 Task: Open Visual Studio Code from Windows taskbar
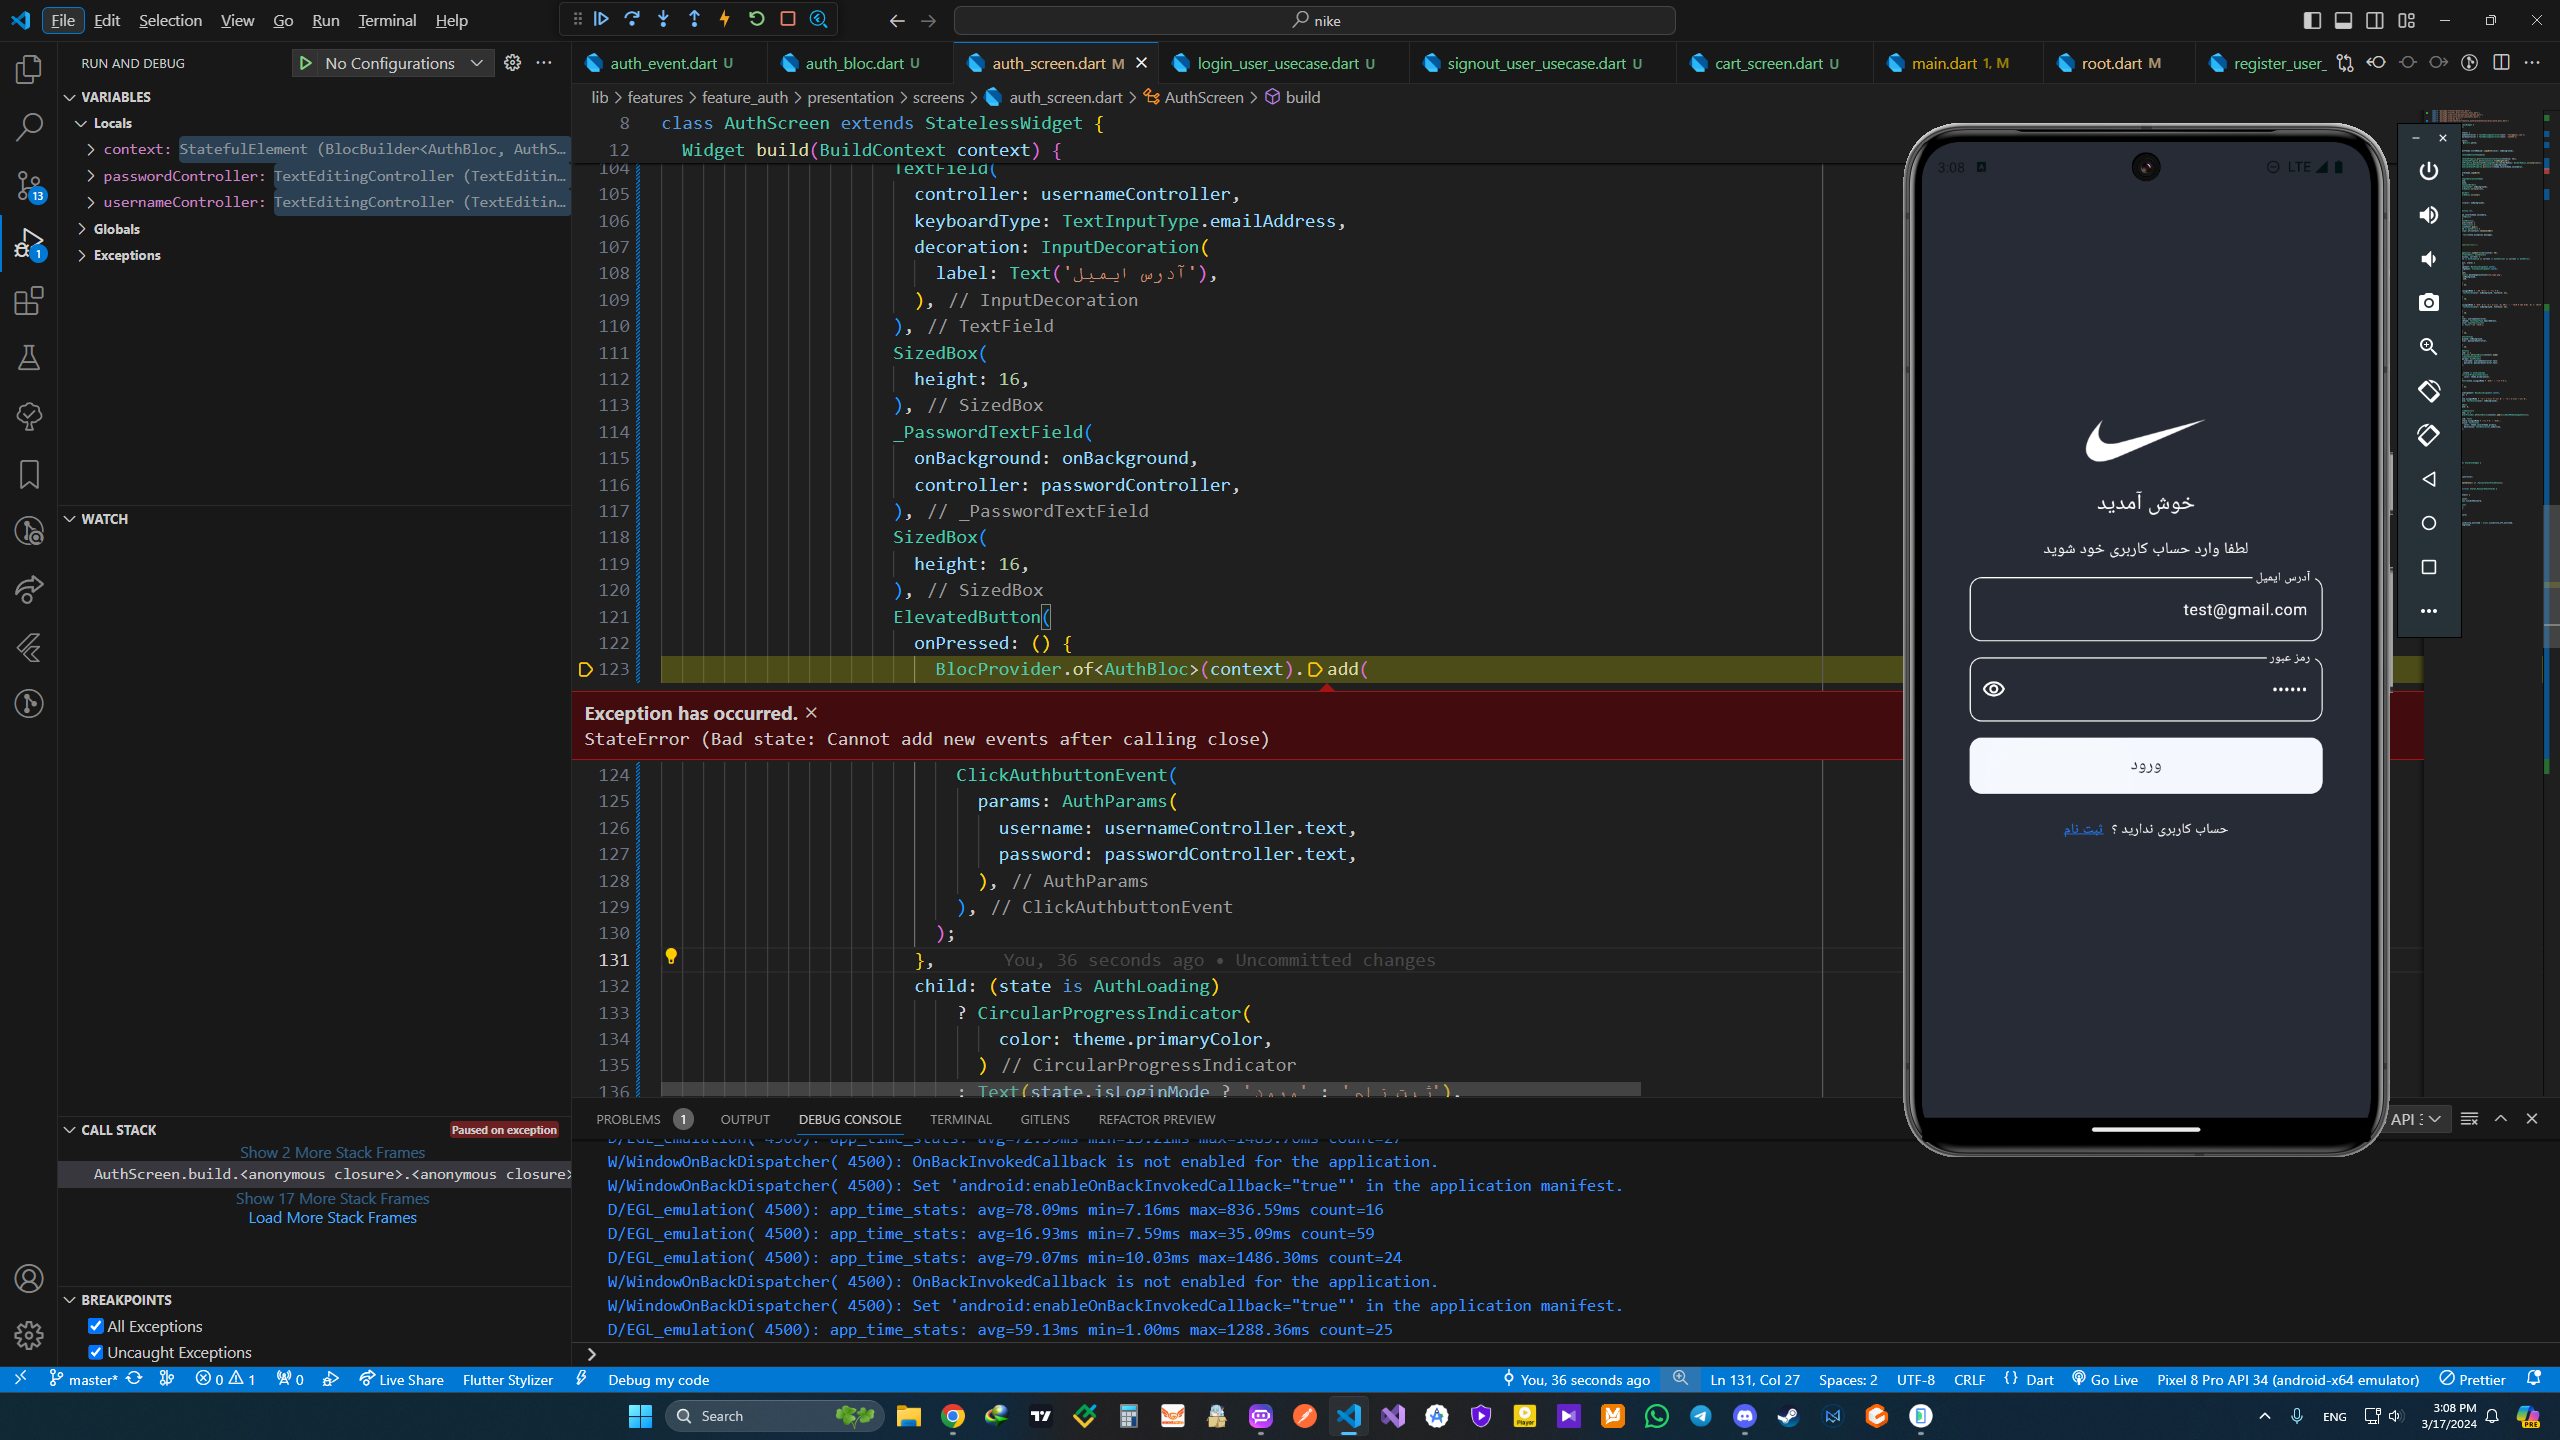1349,1416
